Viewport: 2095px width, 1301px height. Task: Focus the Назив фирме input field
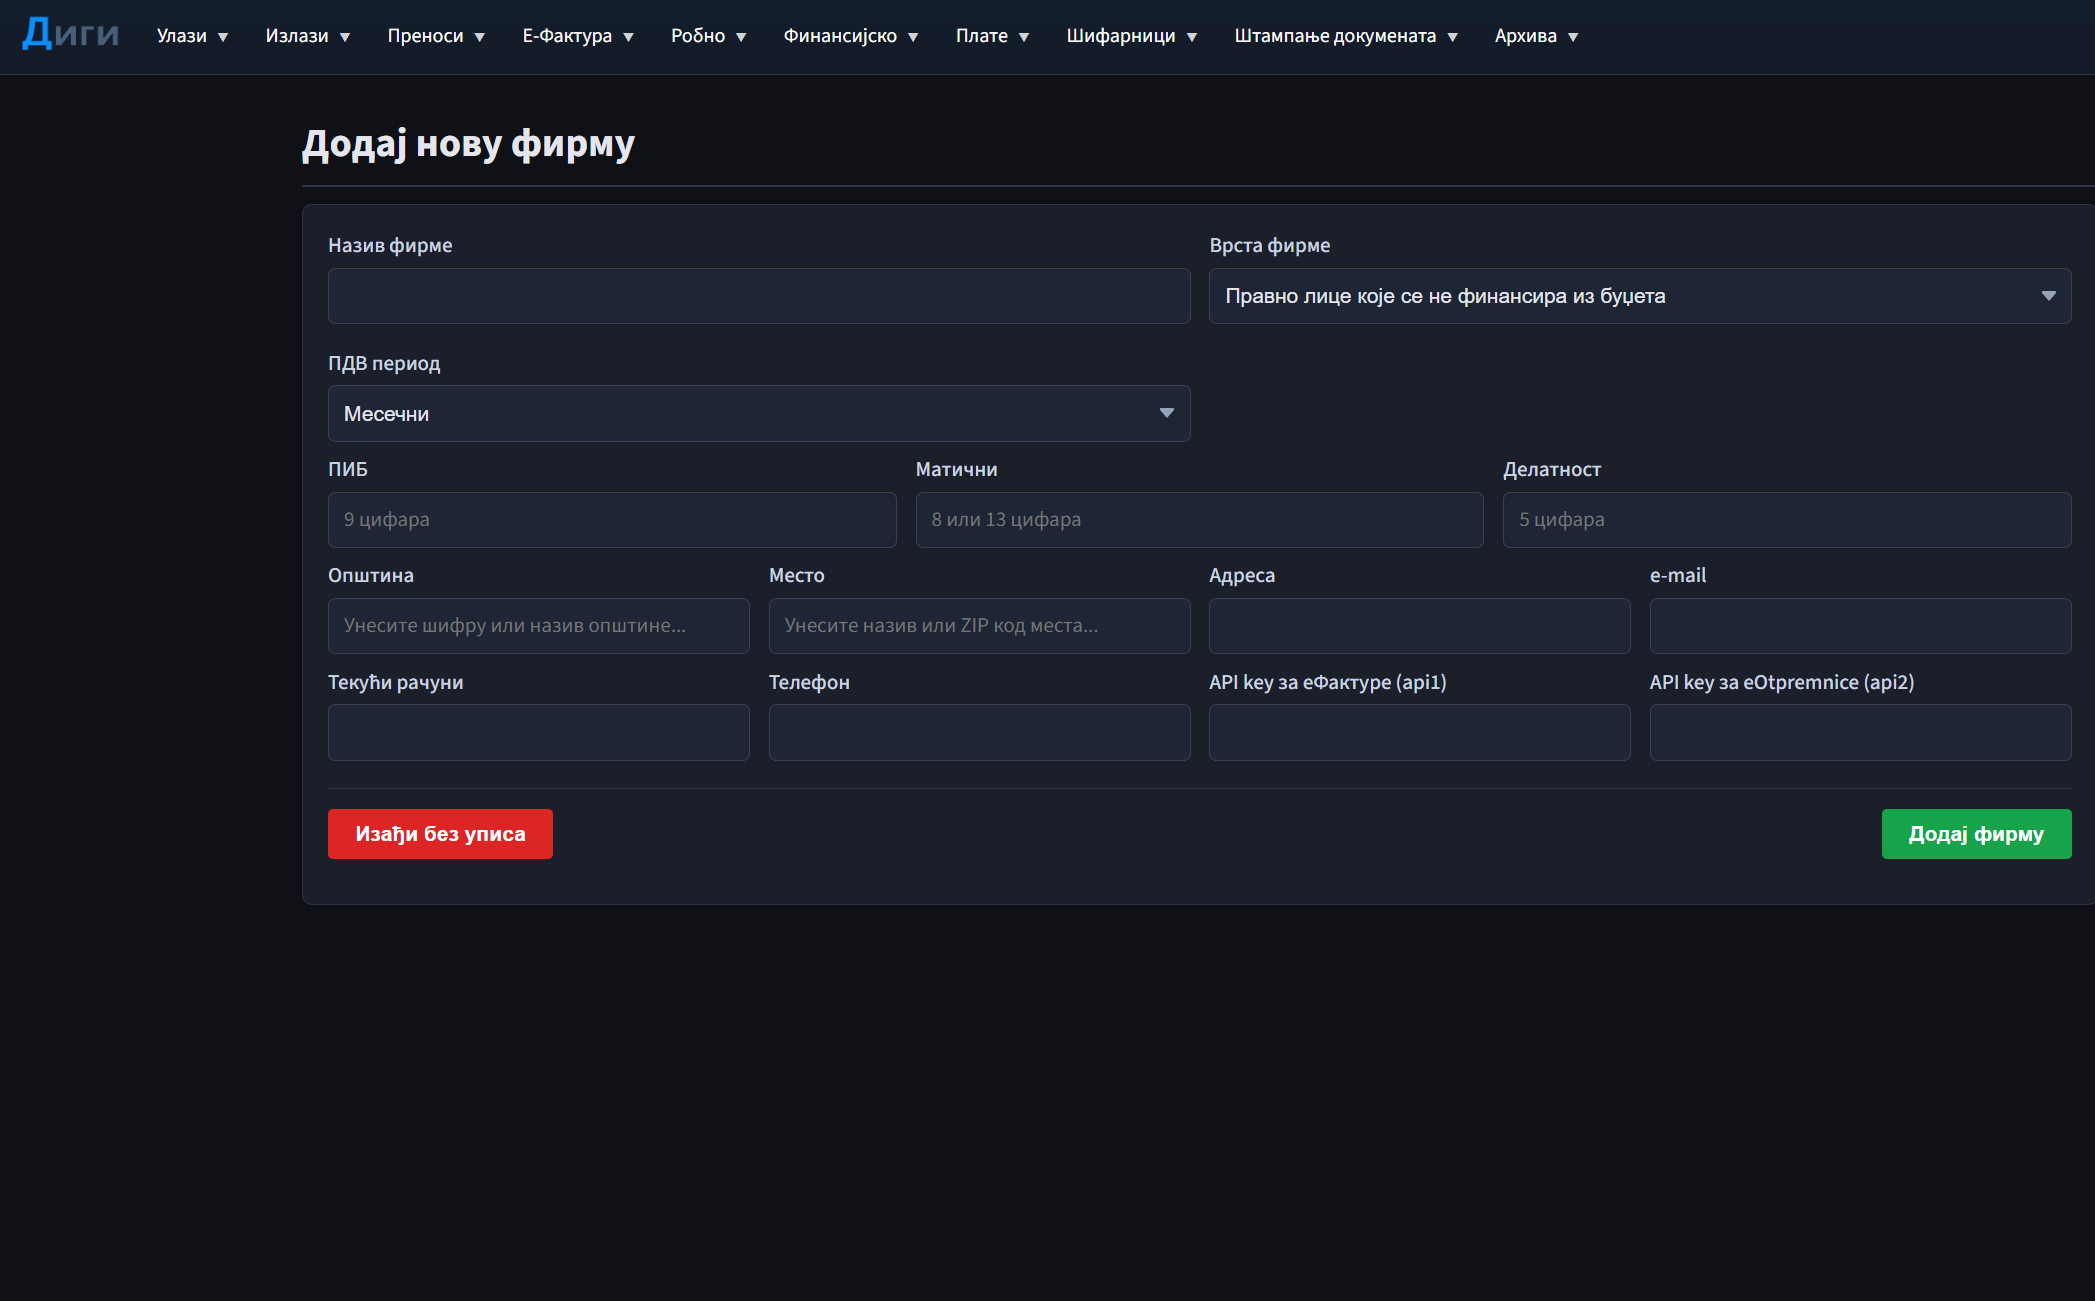(759, 296)
